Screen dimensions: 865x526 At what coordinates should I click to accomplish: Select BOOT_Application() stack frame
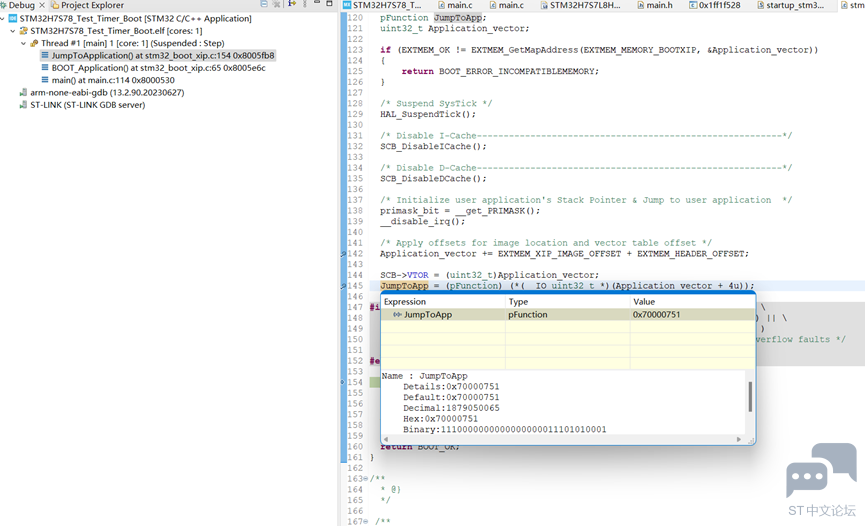158,68
